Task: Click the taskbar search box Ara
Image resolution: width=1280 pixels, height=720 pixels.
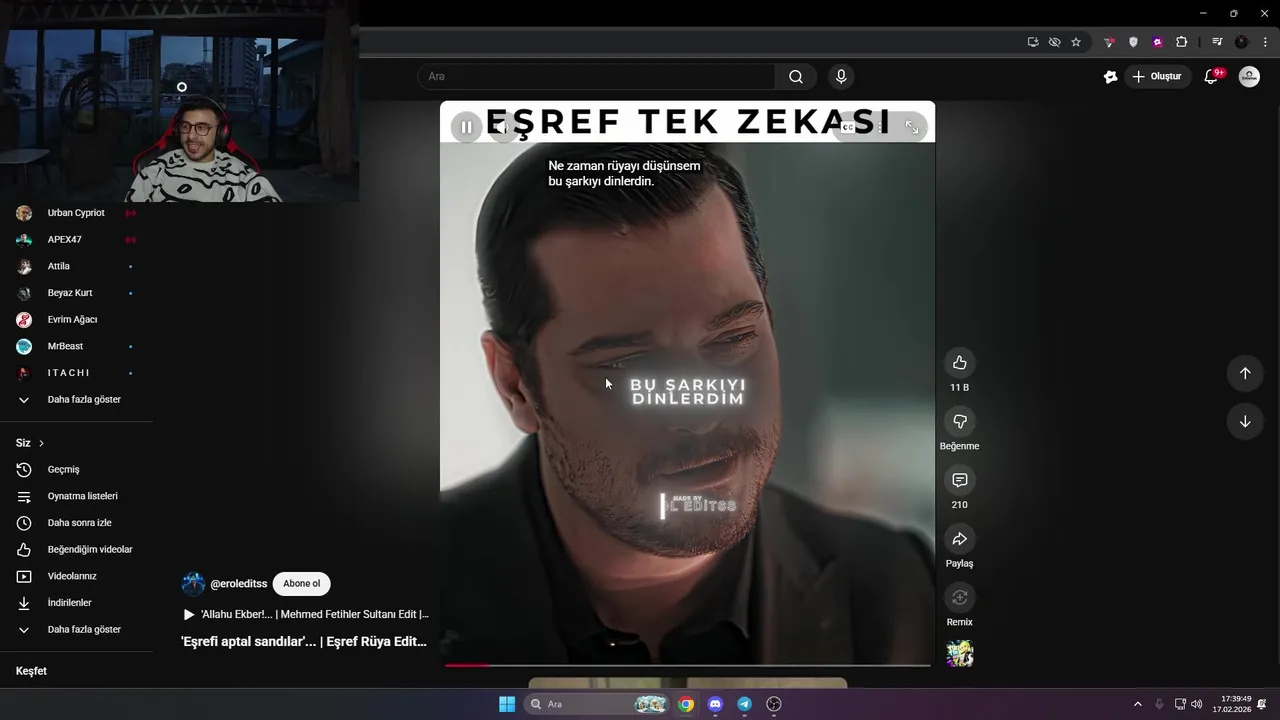Action: [598, 704]
